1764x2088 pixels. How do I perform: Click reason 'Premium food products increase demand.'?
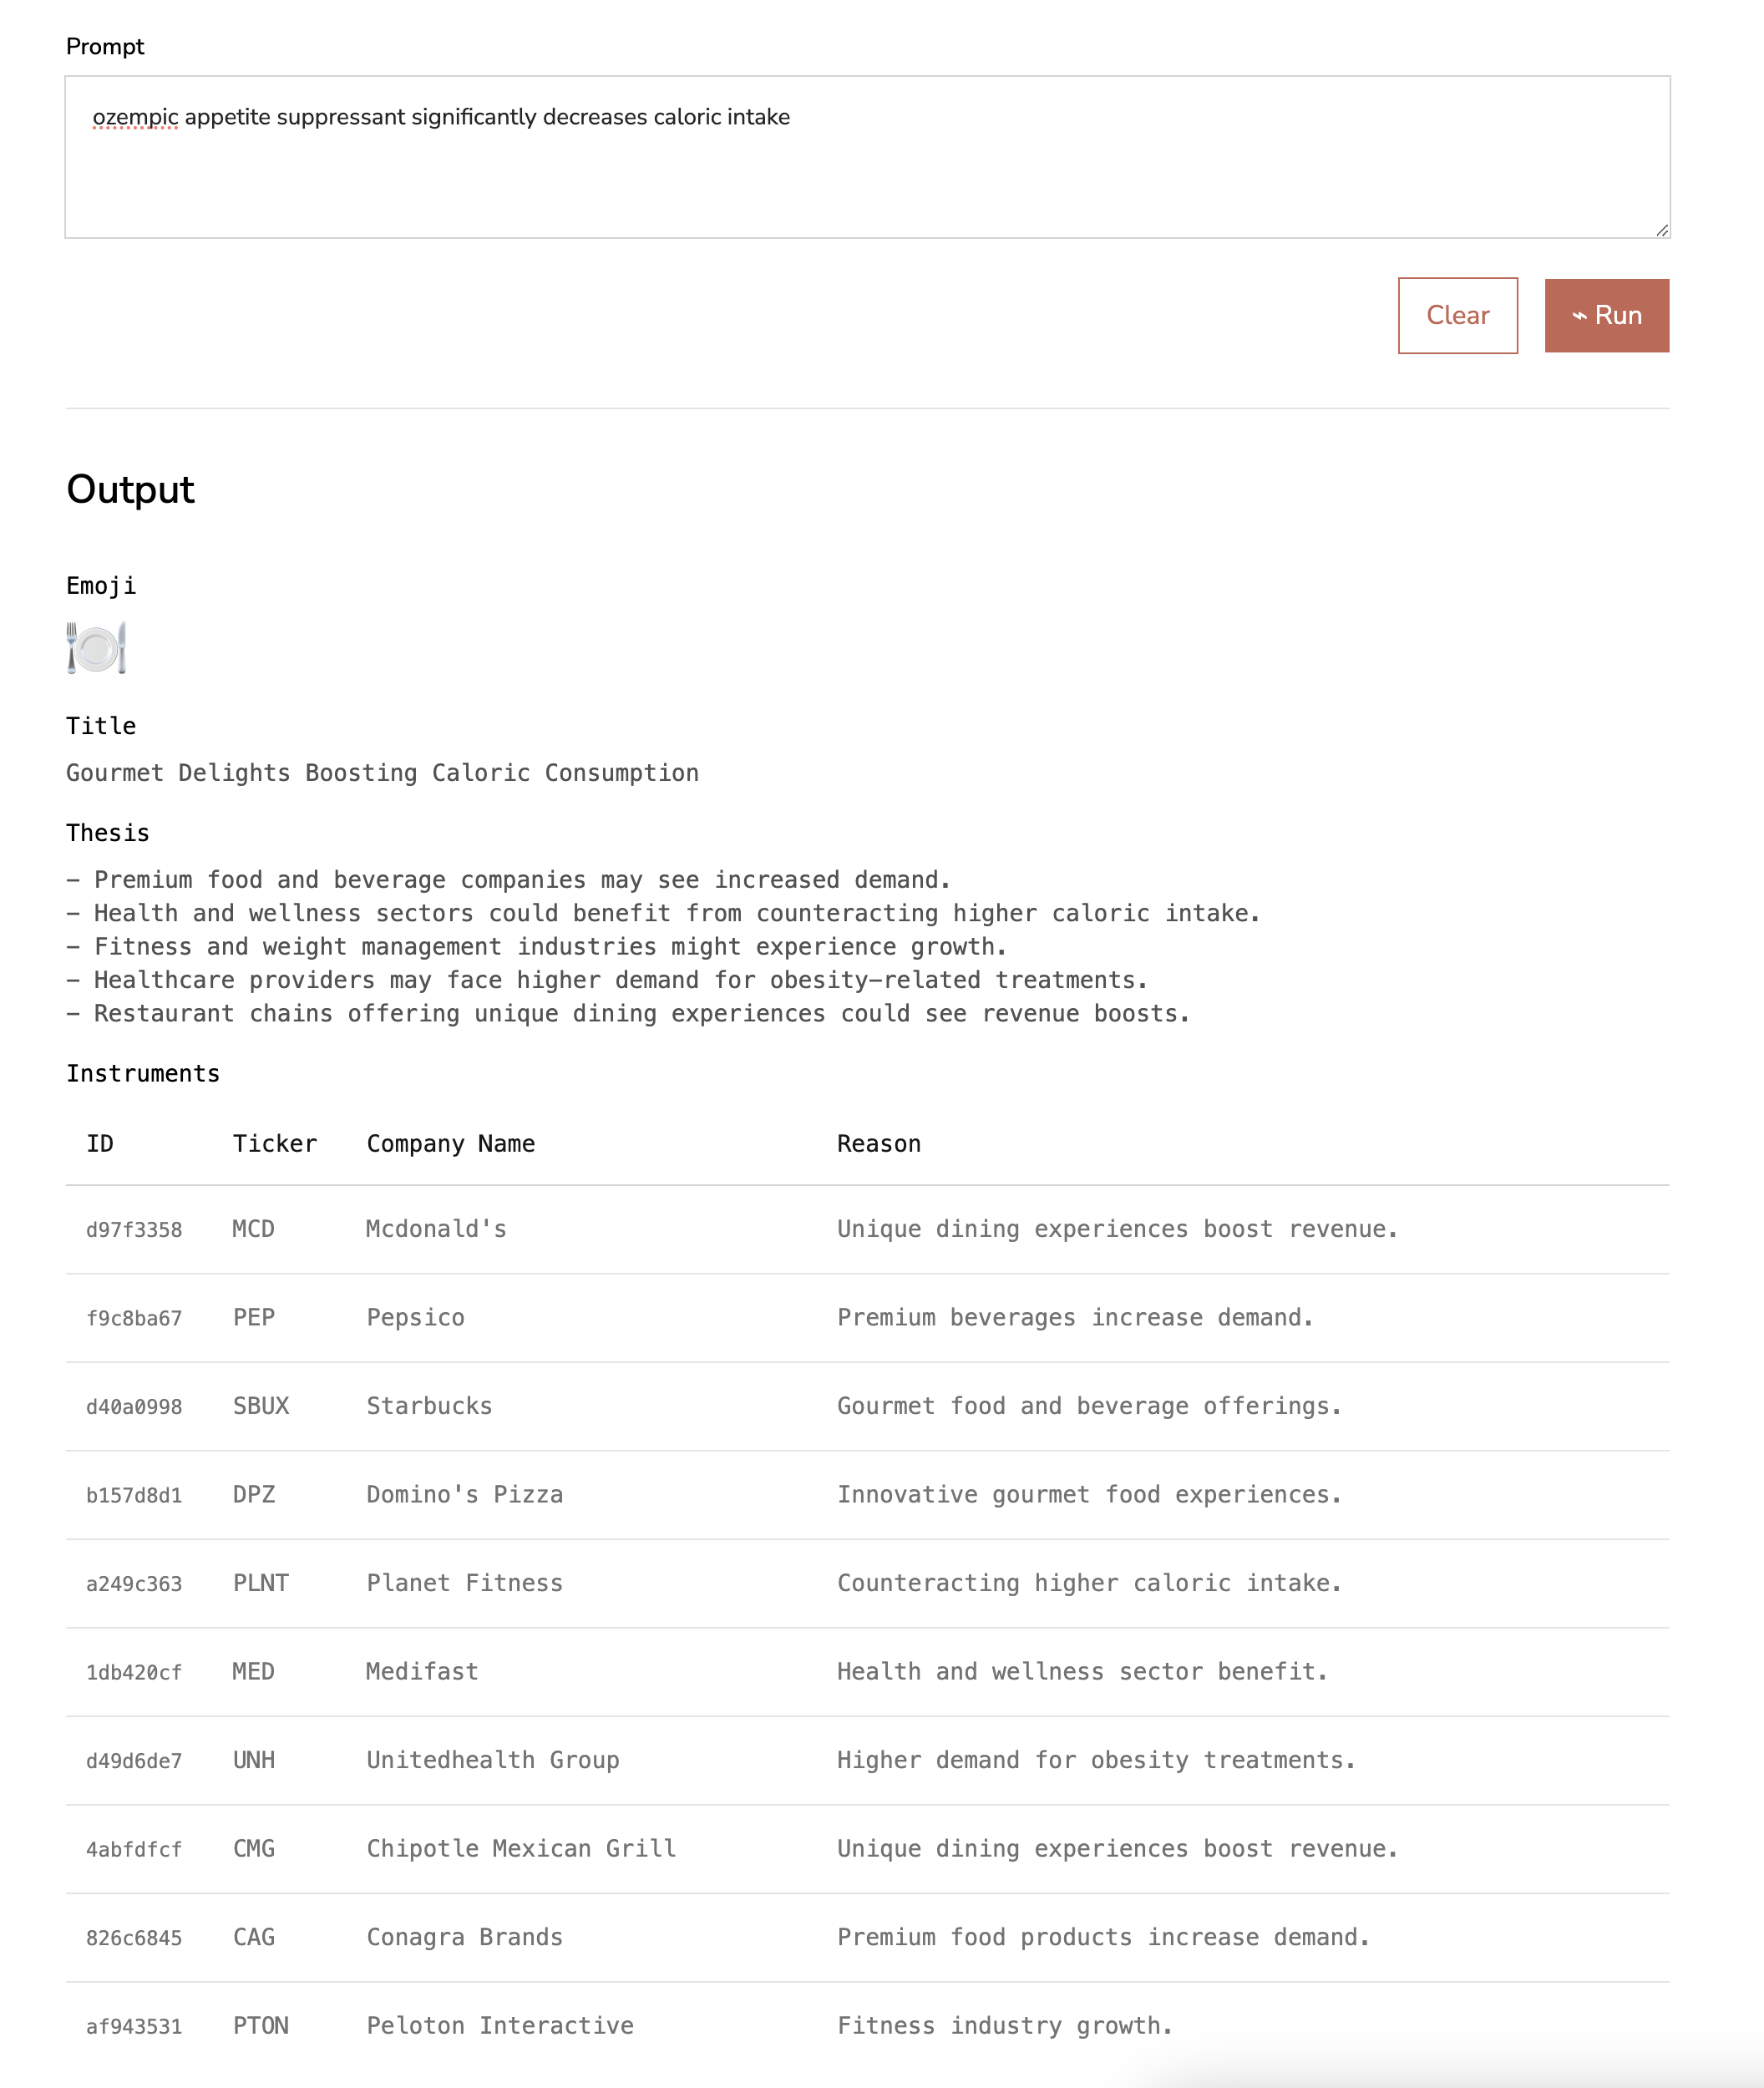pyautogui.click(x=1103, y=1937)
